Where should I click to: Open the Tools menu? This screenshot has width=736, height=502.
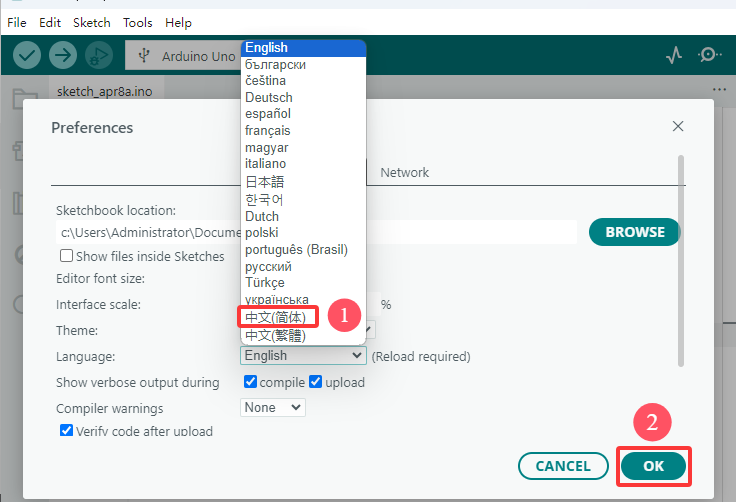click(x=138, y=23)
